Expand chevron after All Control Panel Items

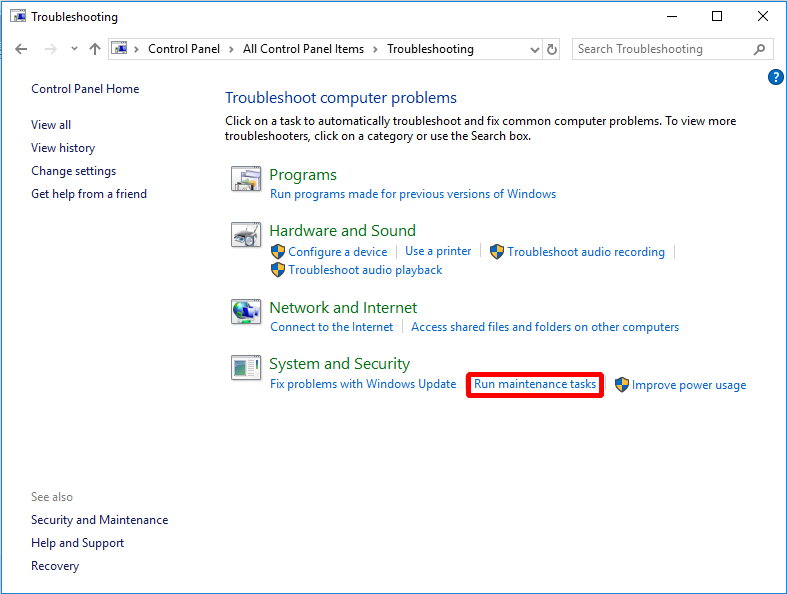(x=375, y=49)
